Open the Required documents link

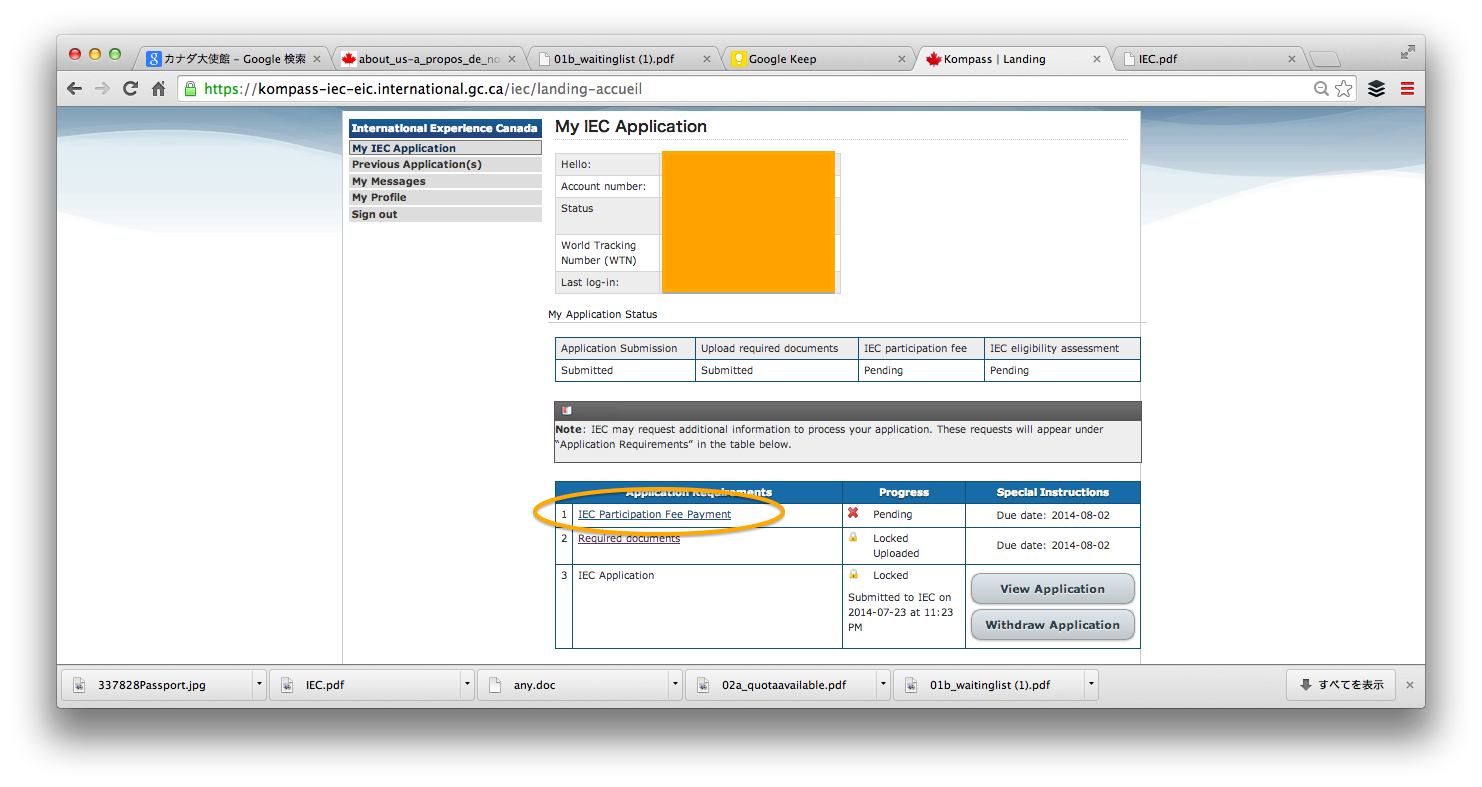(628, 539)
